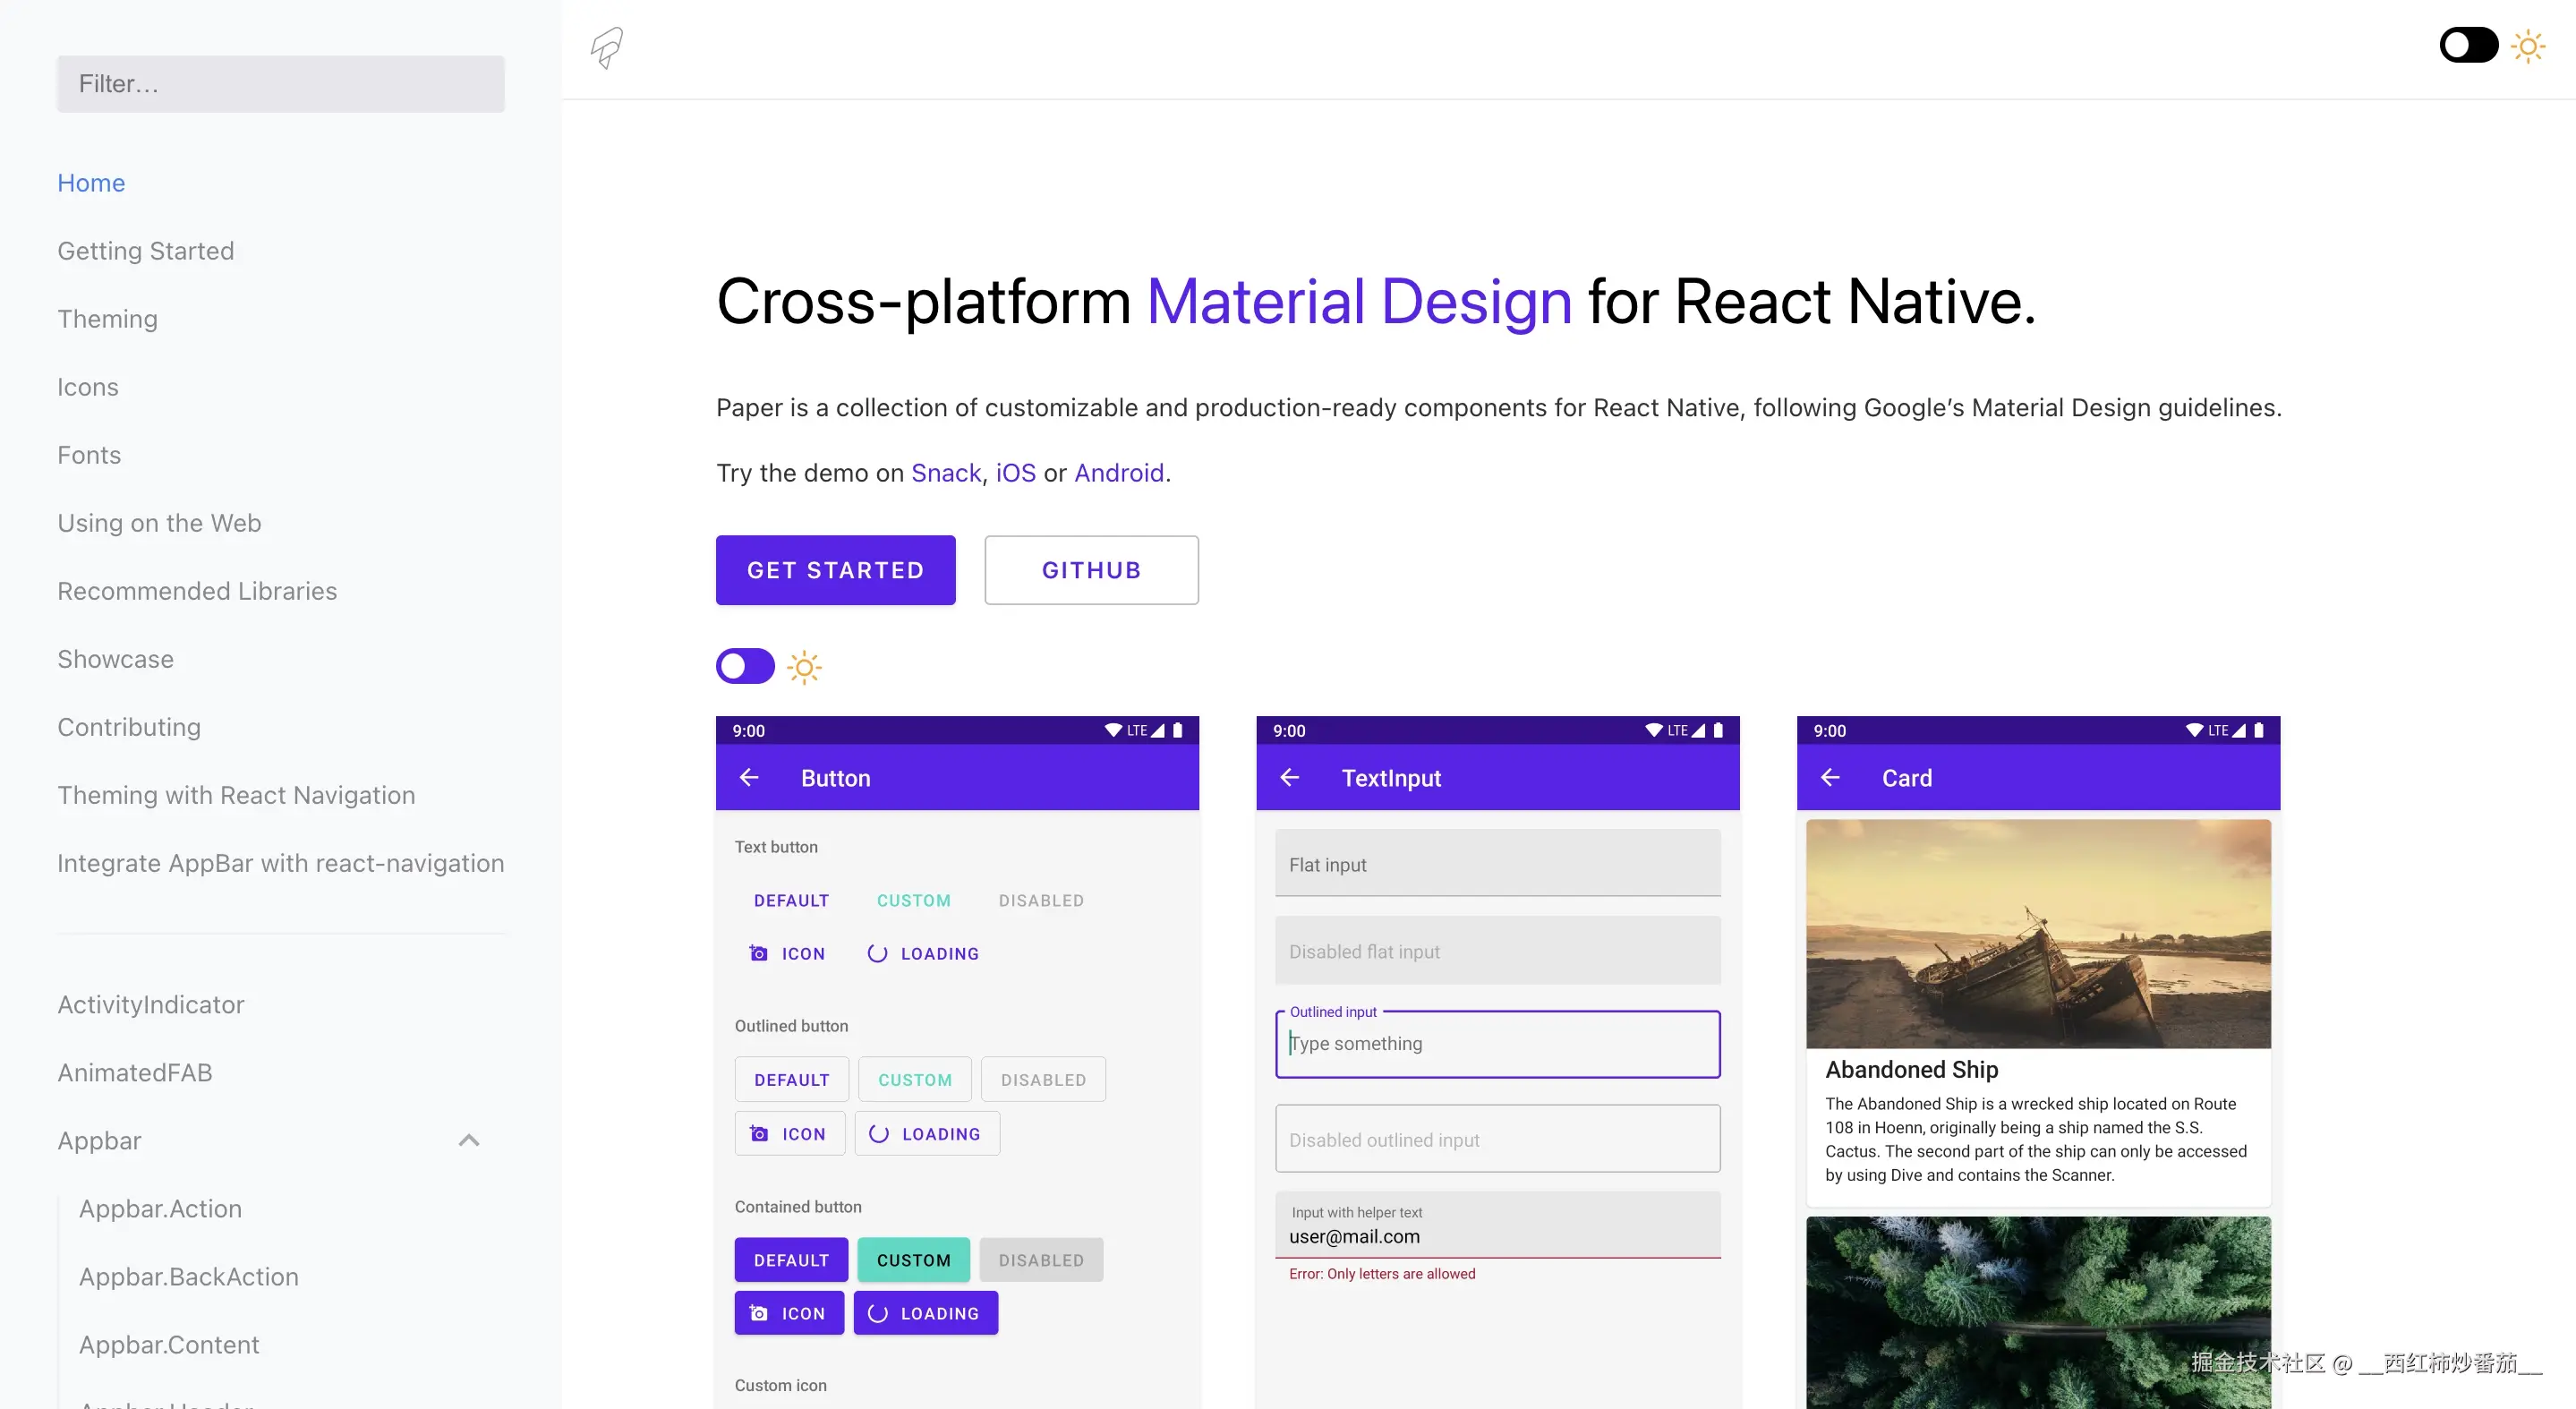Click loading spinner on outlined LOADING button
The height and width of the screenshot is (1409, 2576).
[878, 1133]
